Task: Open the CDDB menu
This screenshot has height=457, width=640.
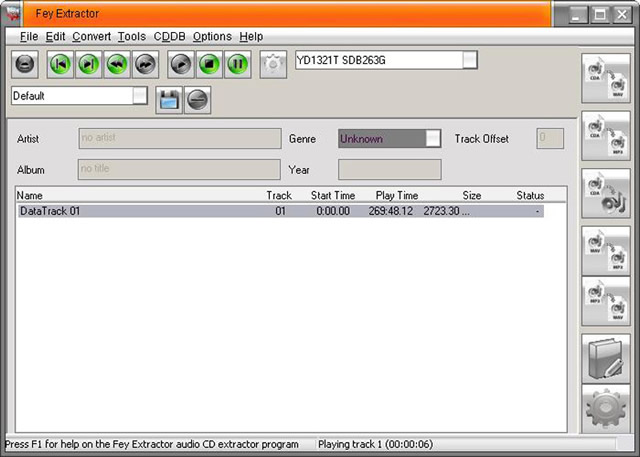Action: [169, 37]
